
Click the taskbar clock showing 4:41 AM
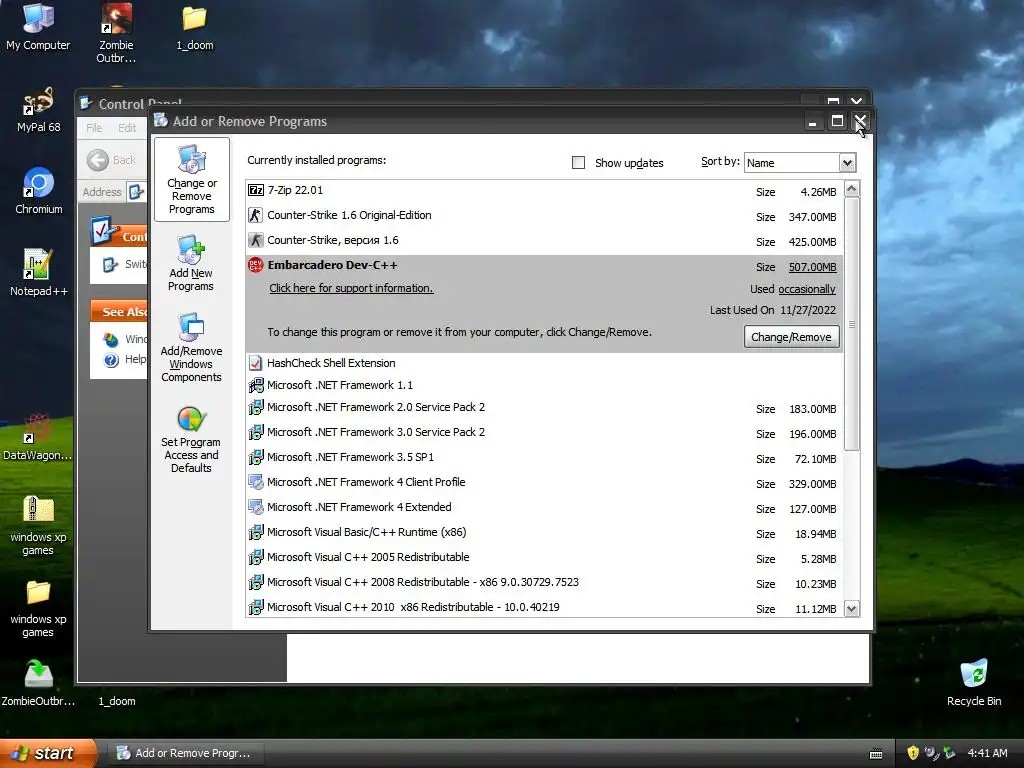point(987,753)
